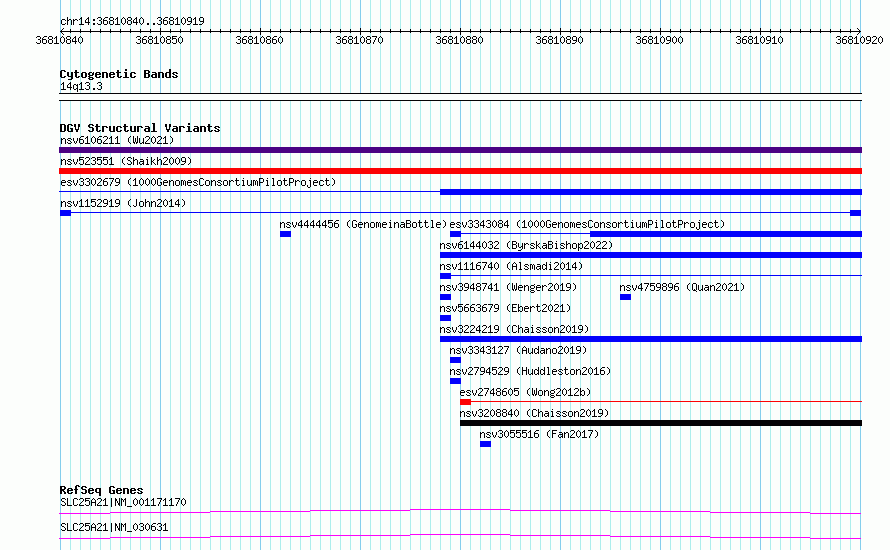Open esv3343084 1000GenomesConsortiumPilotProject label
Image resolution: width=890 pixels, height=550 pixels.
click(587, 224)
